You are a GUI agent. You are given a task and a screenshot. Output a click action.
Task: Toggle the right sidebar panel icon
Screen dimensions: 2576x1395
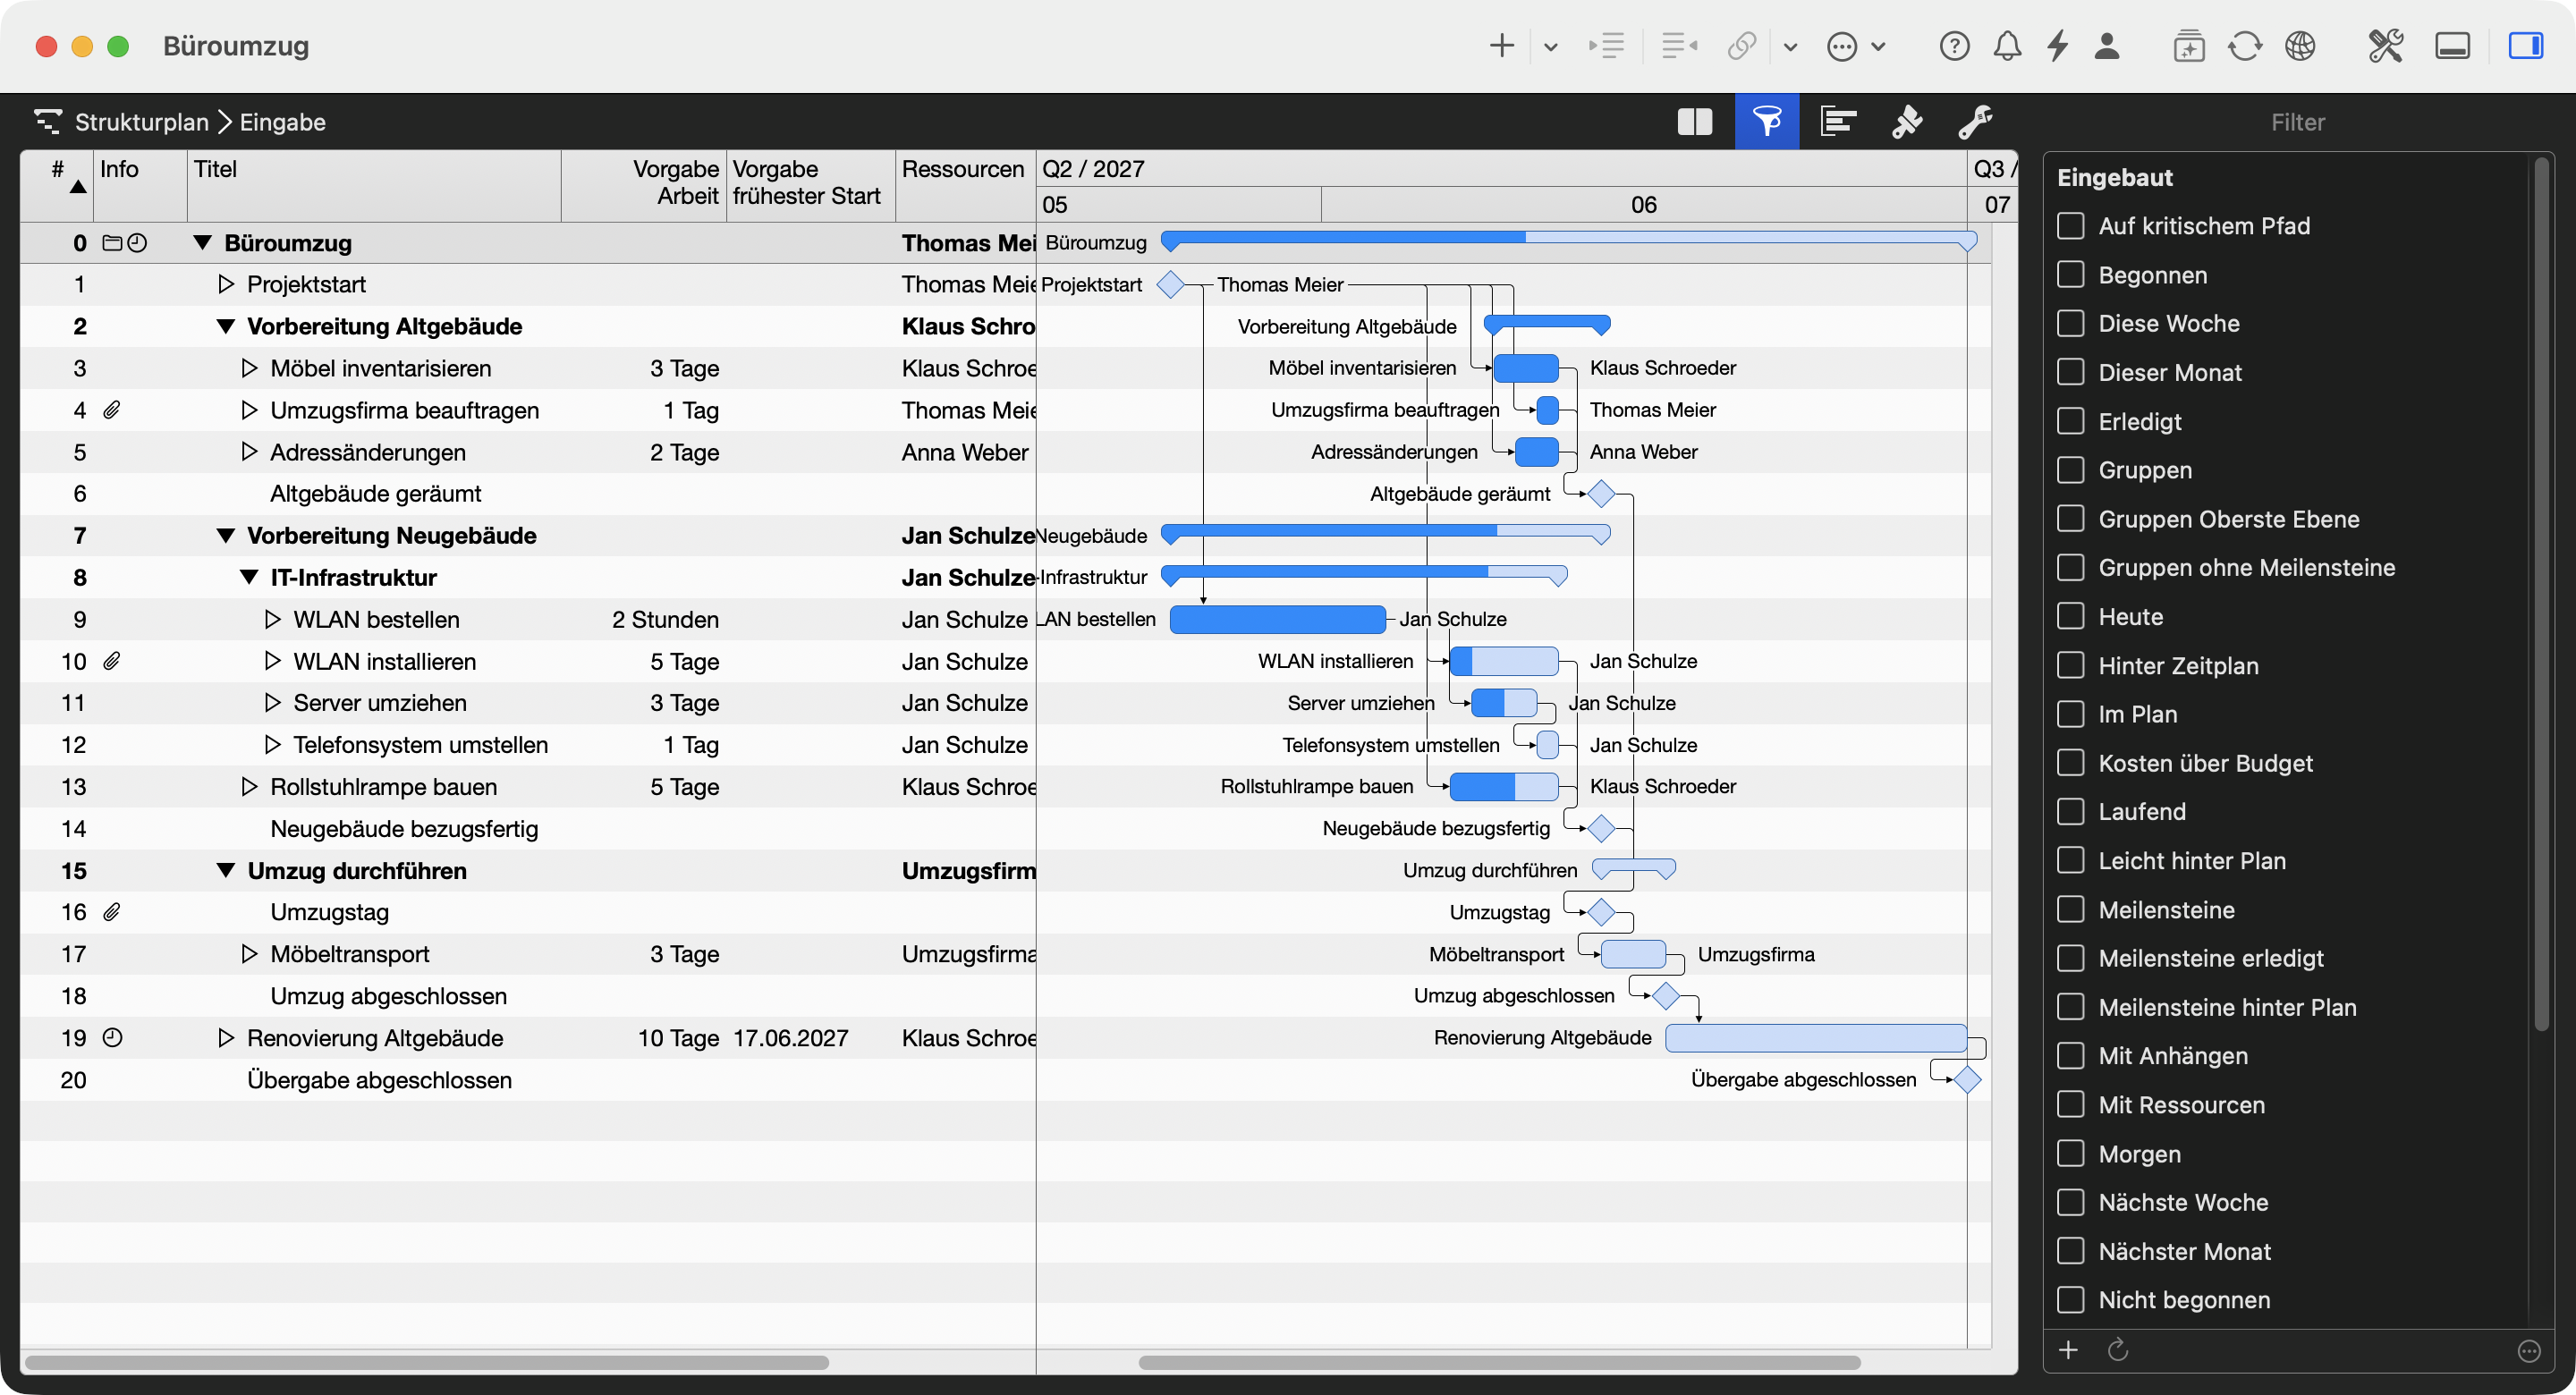[2525, 46]
